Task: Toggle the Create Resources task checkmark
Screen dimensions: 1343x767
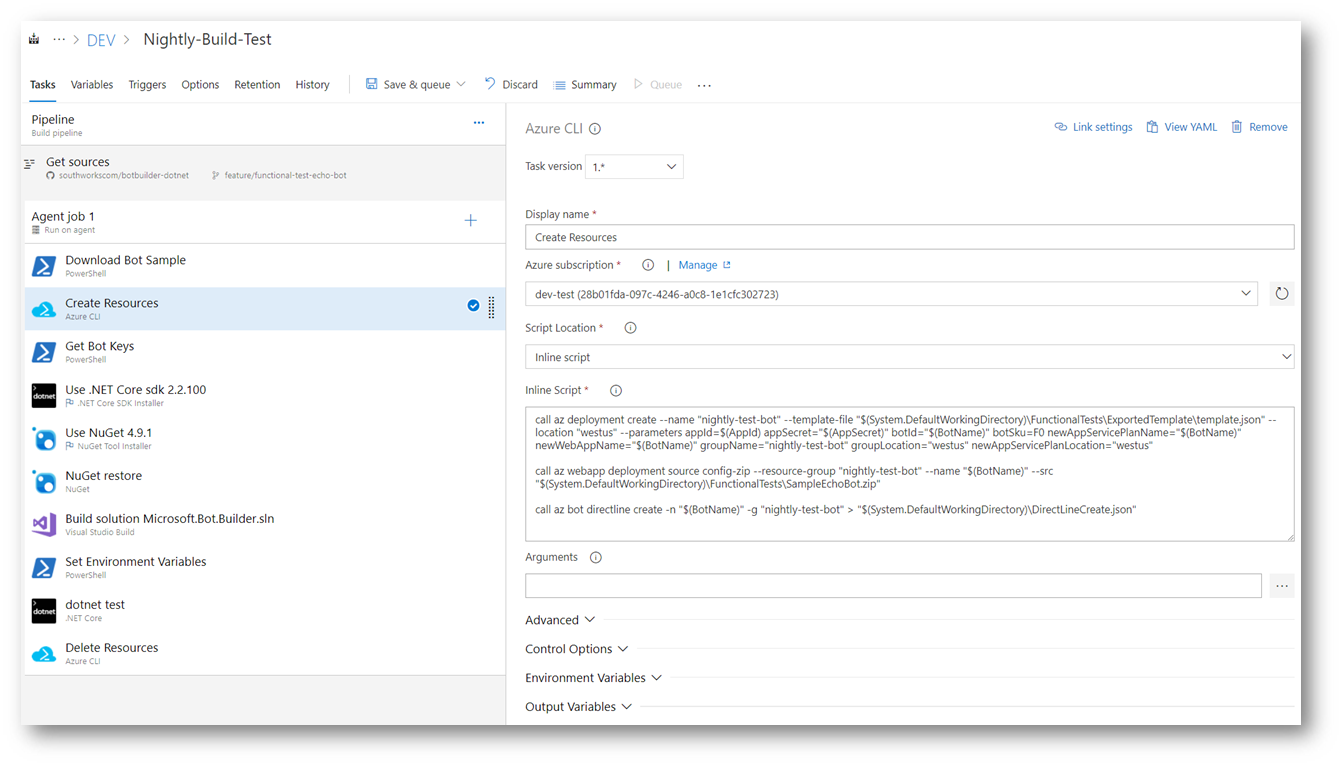Action: click(473, 306)
